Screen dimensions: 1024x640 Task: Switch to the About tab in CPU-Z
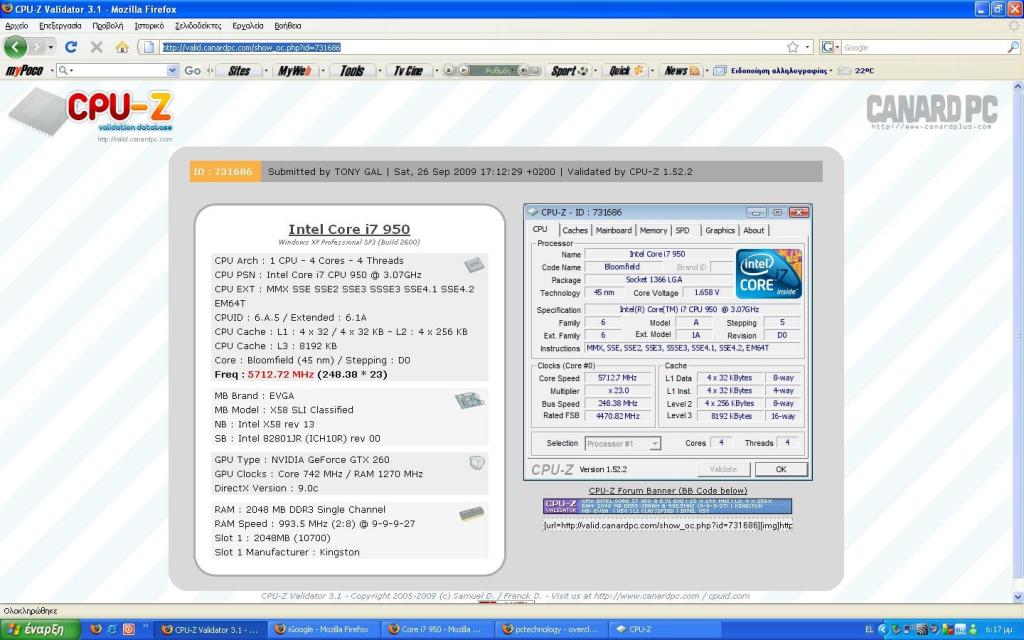(x=754, y=231)
